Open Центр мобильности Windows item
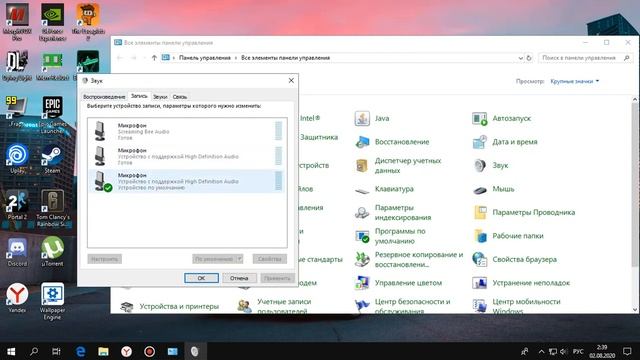Screen dimensions: 640x360 click(516, 305)
